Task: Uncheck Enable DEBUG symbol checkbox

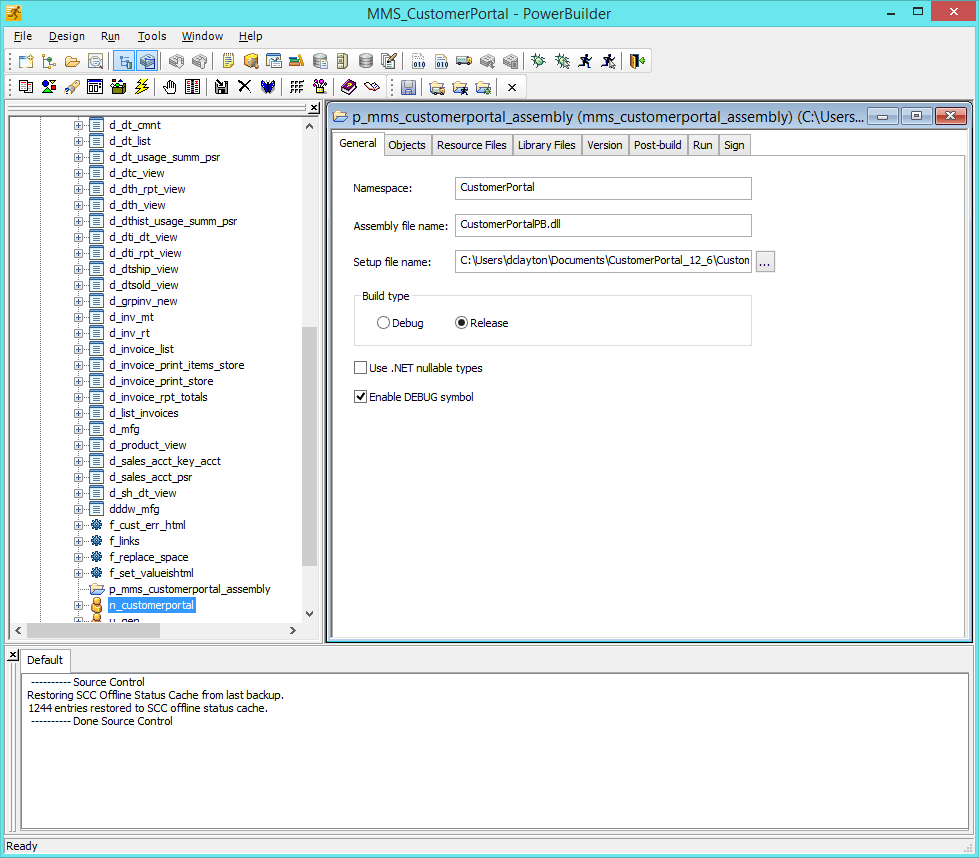Action: pos(360,397)
